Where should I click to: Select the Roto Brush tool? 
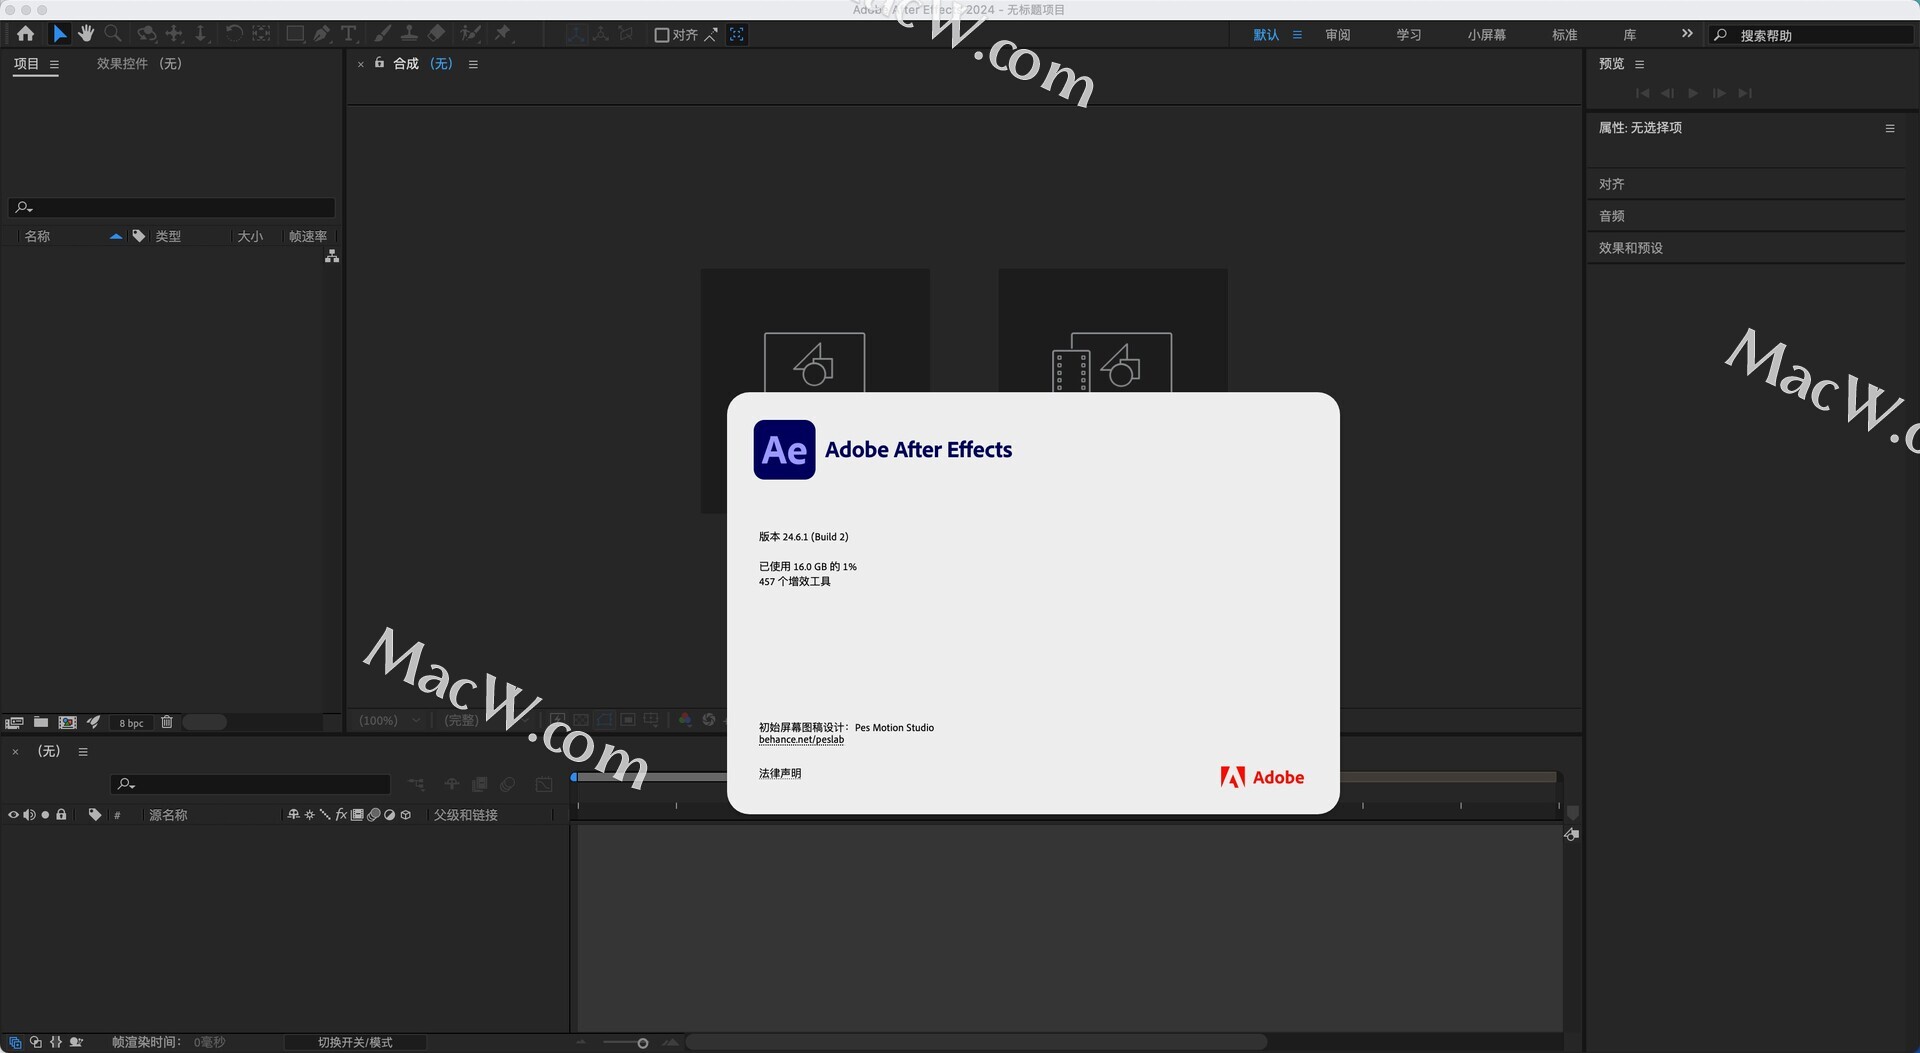point(470,34)
